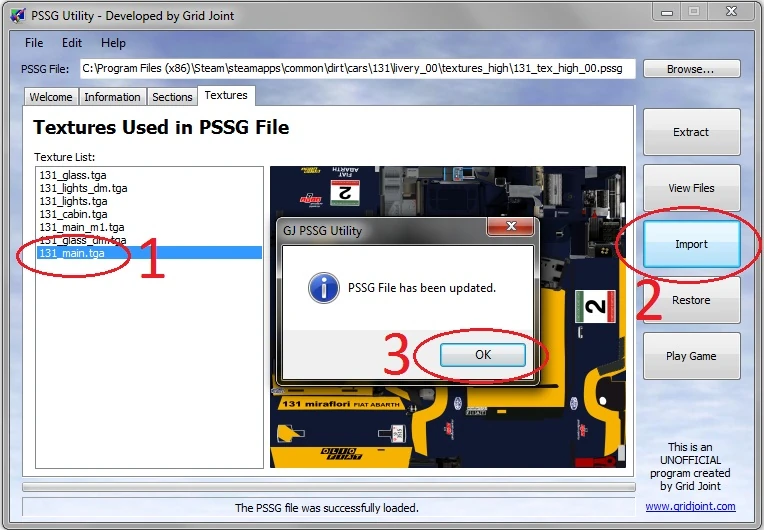The image size is (764, 530).
Task: Open the www.gridjoint.com link
Action: click(x=690, y=506)
